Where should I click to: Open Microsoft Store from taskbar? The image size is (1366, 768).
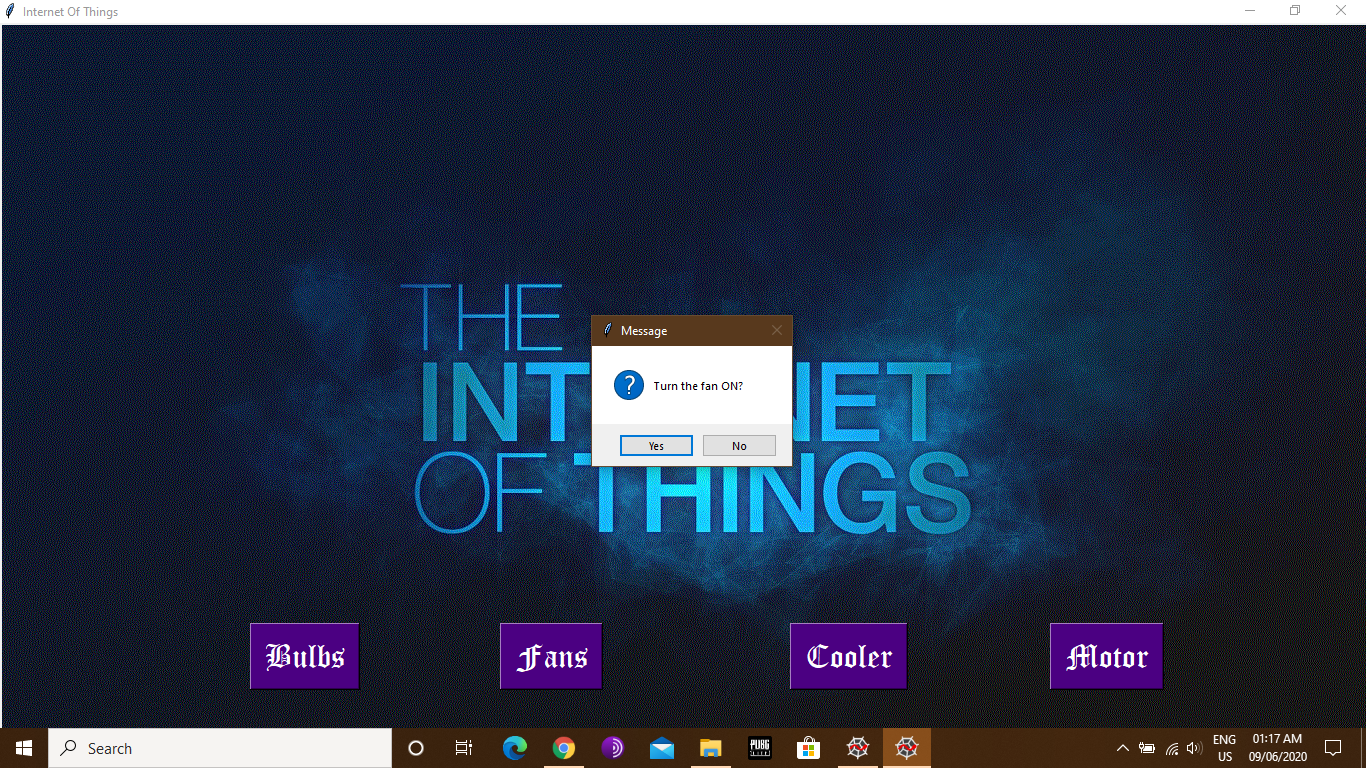point(808,748)
